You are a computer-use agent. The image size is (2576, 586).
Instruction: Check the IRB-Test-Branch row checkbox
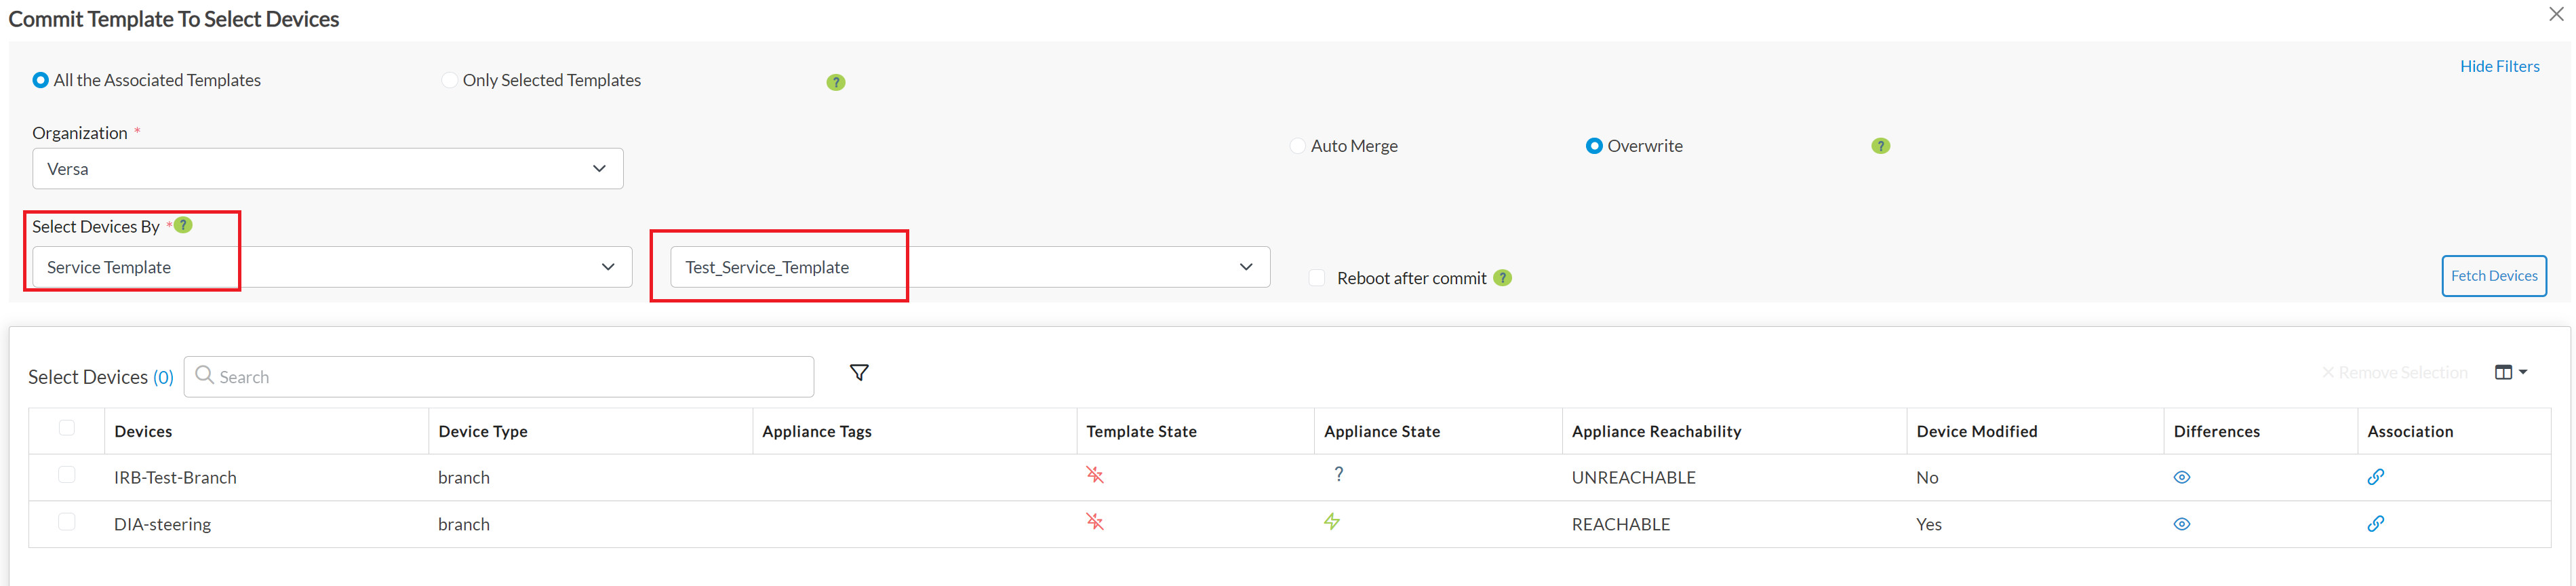(67, 475)
